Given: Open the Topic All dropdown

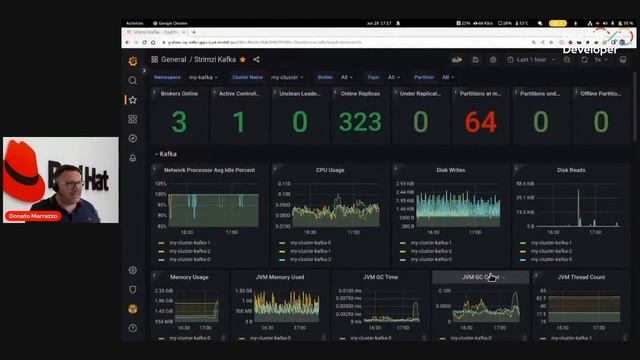Looking at the screenshot, I should pos(393,77).
